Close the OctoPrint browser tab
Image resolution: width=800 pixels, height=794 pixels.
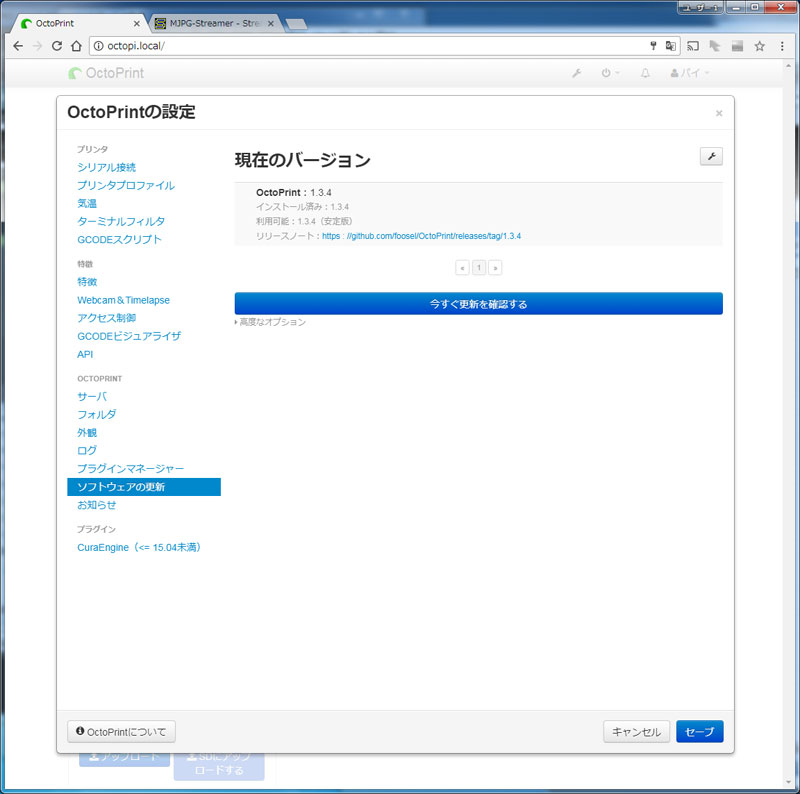tap(136, 23)
